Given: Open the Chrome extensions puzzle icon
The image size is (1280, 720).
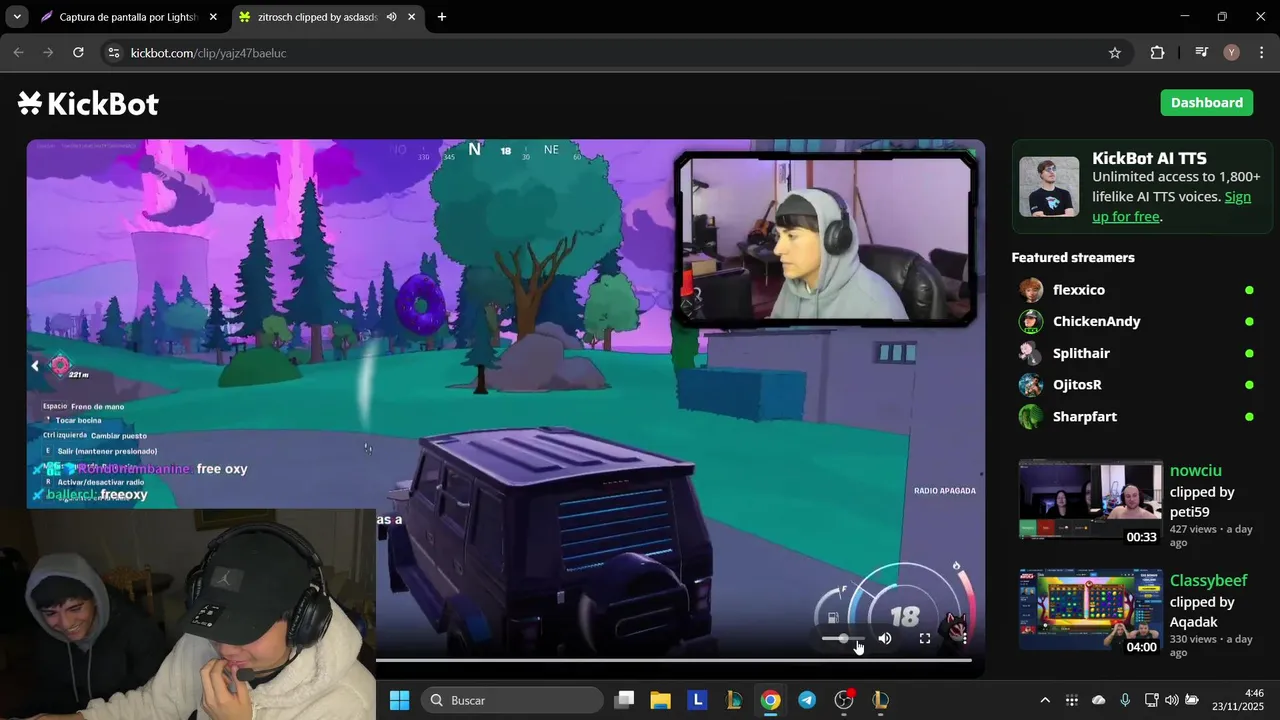Looking at the screenshot, I should tap(1157, 53).
